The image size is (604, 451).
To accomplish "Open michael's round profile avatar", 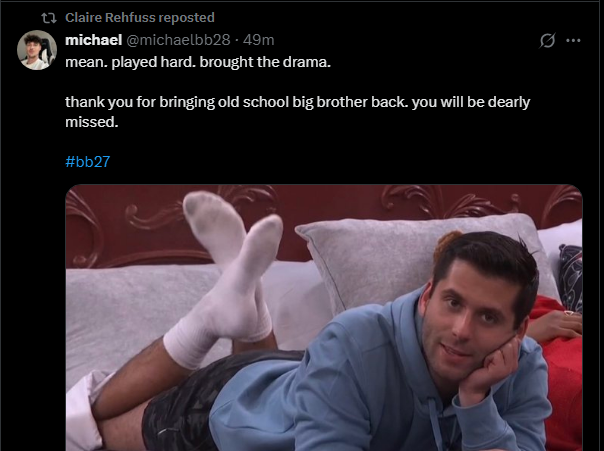I will click(x=37, y=50).
